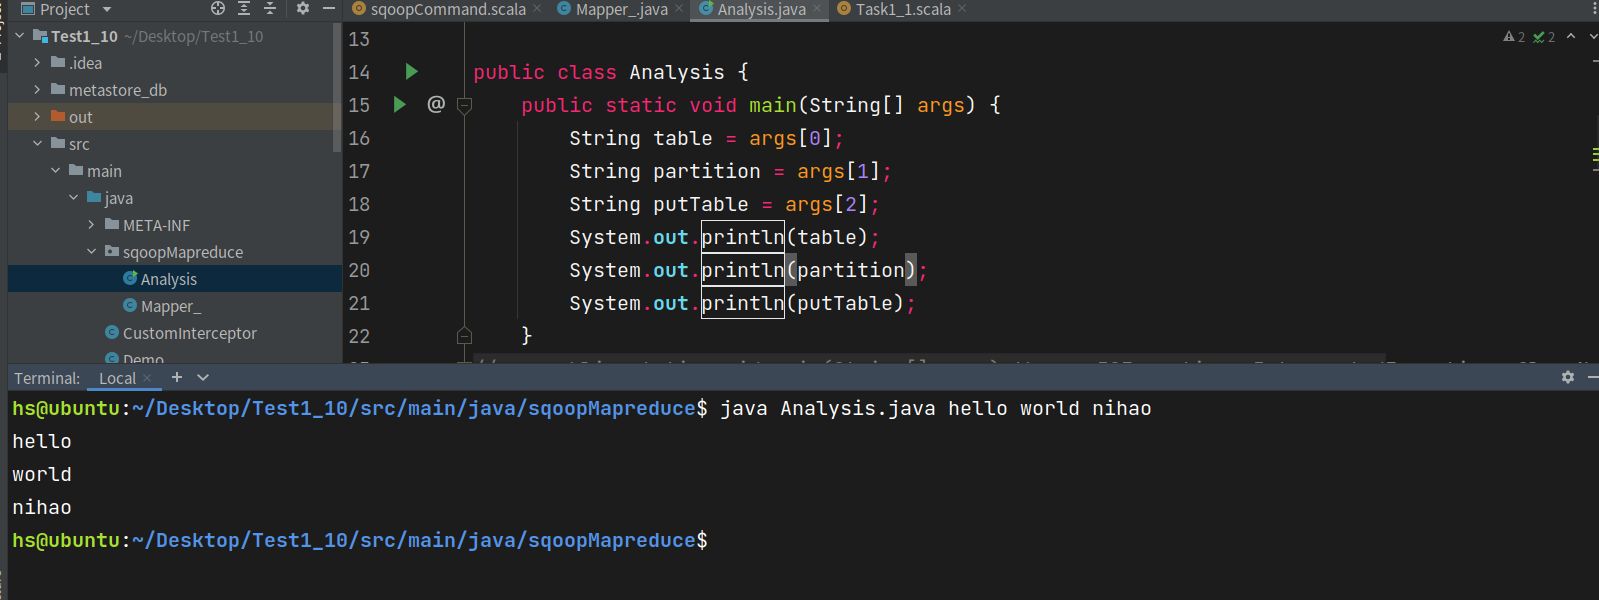Expand the out folder
Screen dimensions: 1599x600
pos(38,116)
